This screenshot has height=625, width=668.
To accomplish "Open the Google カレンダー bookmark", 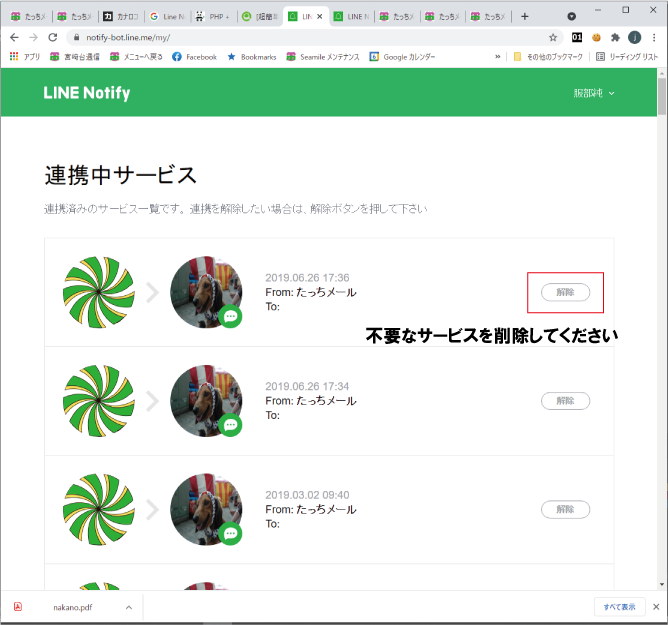I will tap(403, 57).
